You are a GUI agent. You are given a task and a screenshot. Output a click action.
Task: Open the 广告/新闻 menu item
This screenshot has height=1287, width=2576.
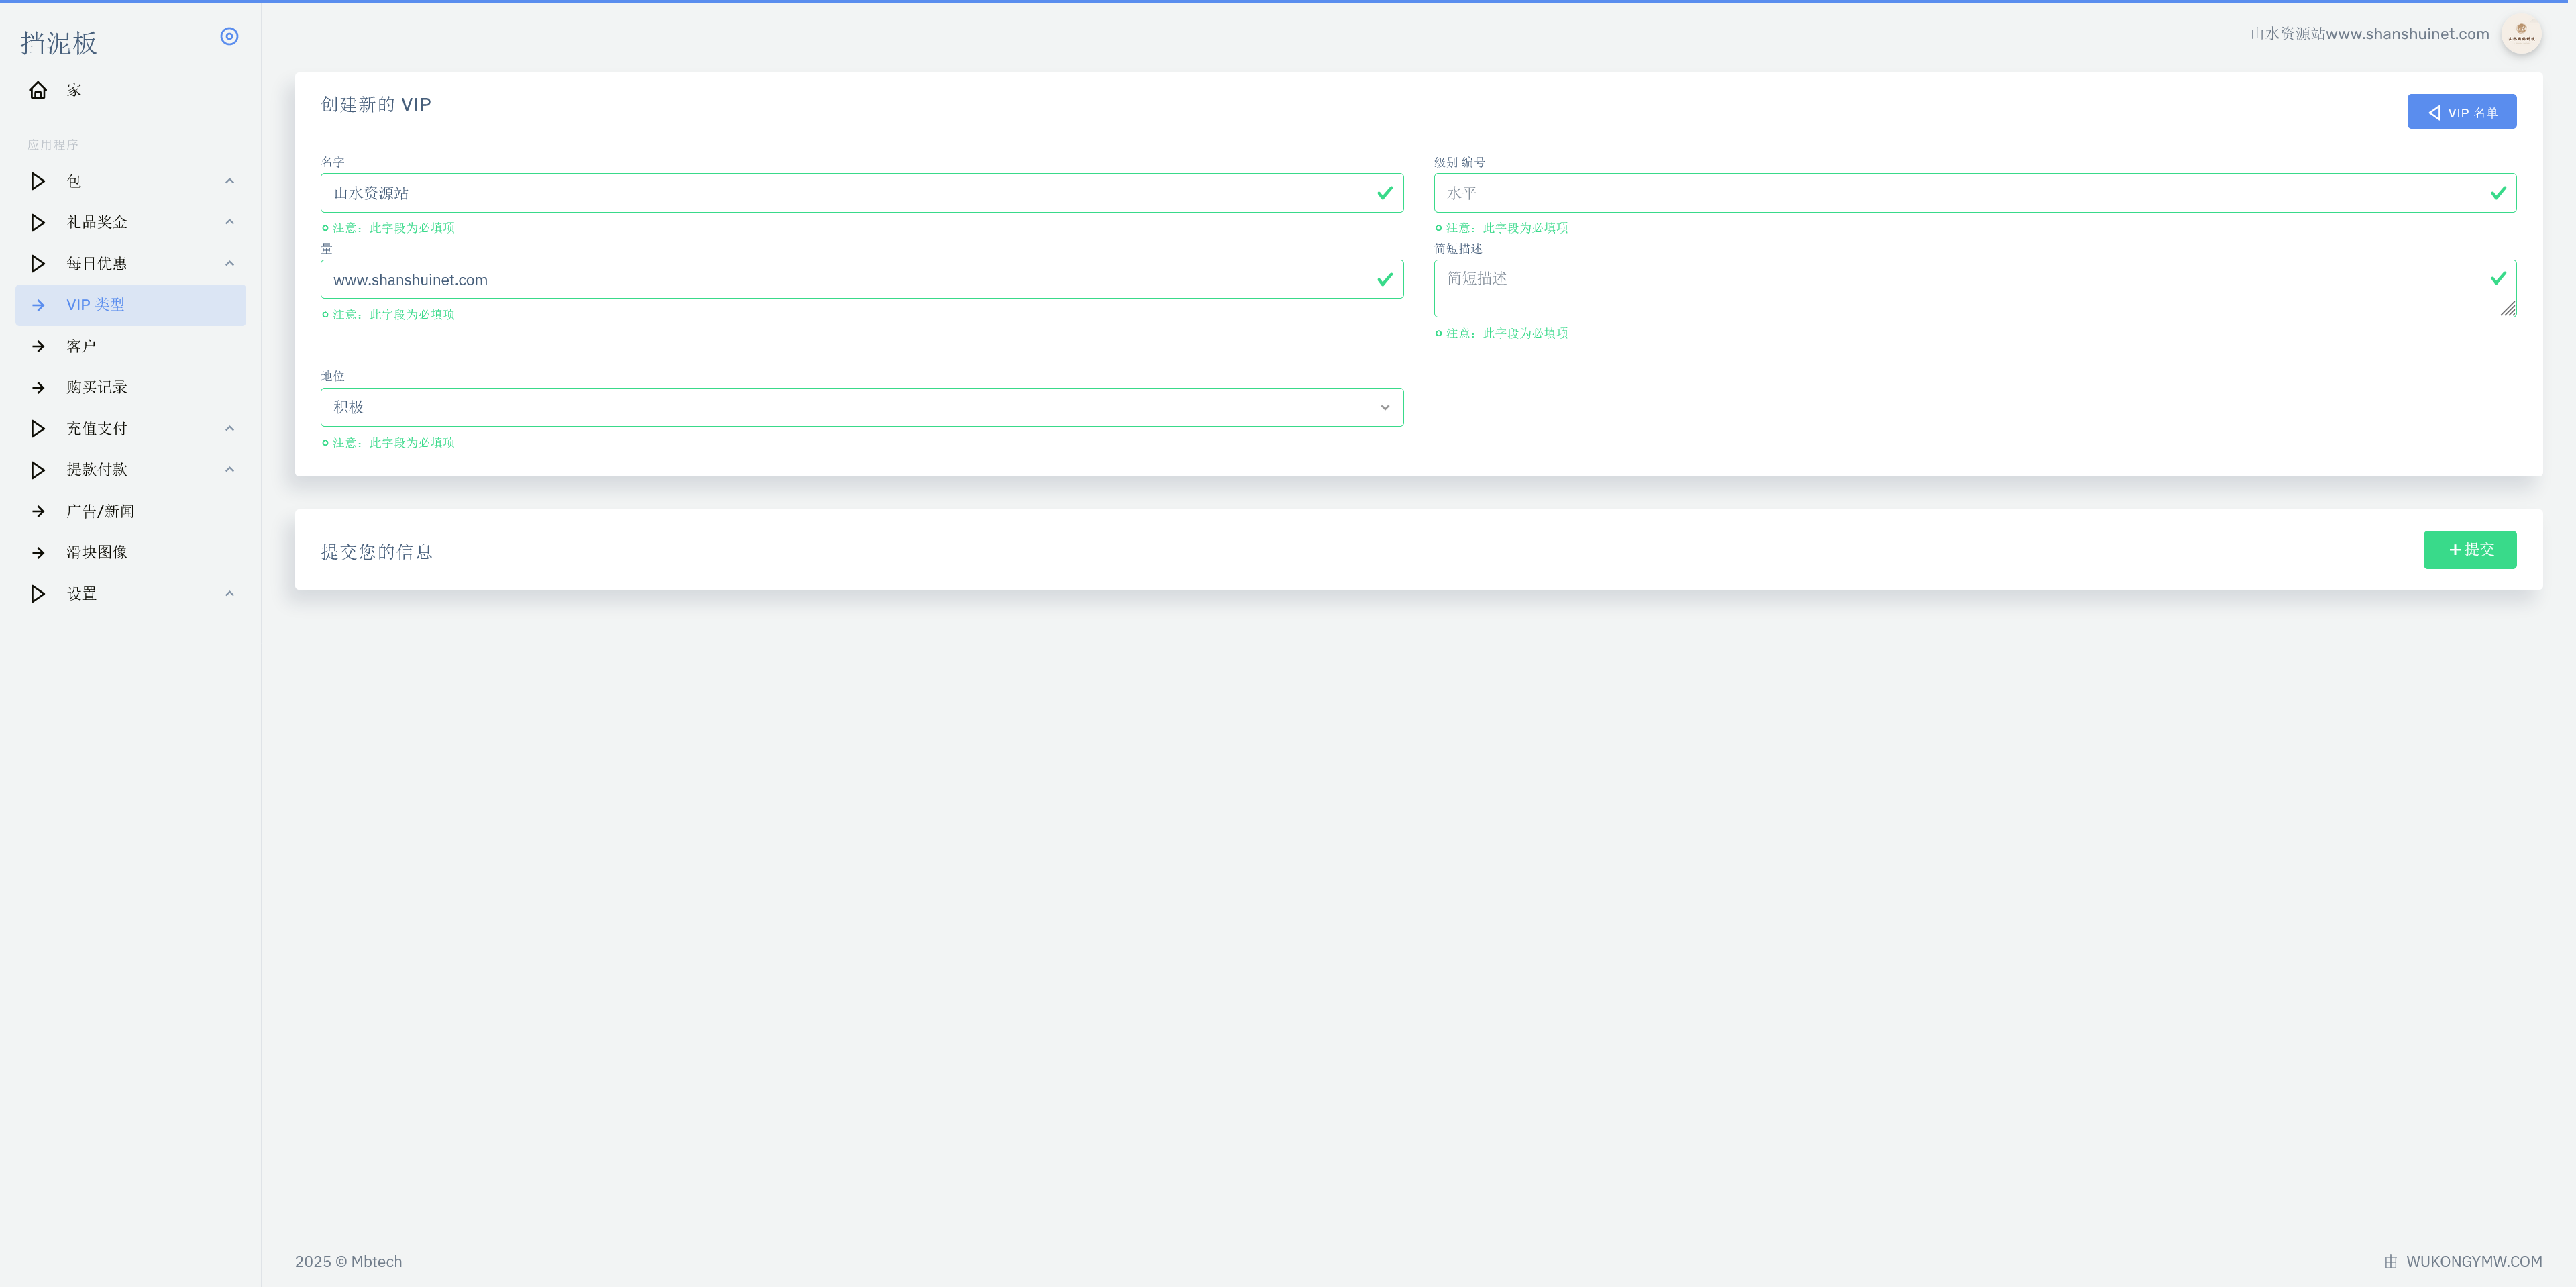pos(100,511)
